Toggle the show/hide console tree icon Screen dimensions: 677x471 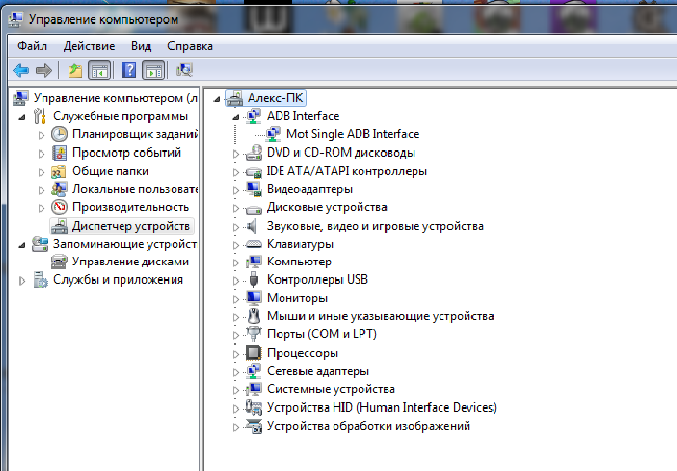click(100, 70)
